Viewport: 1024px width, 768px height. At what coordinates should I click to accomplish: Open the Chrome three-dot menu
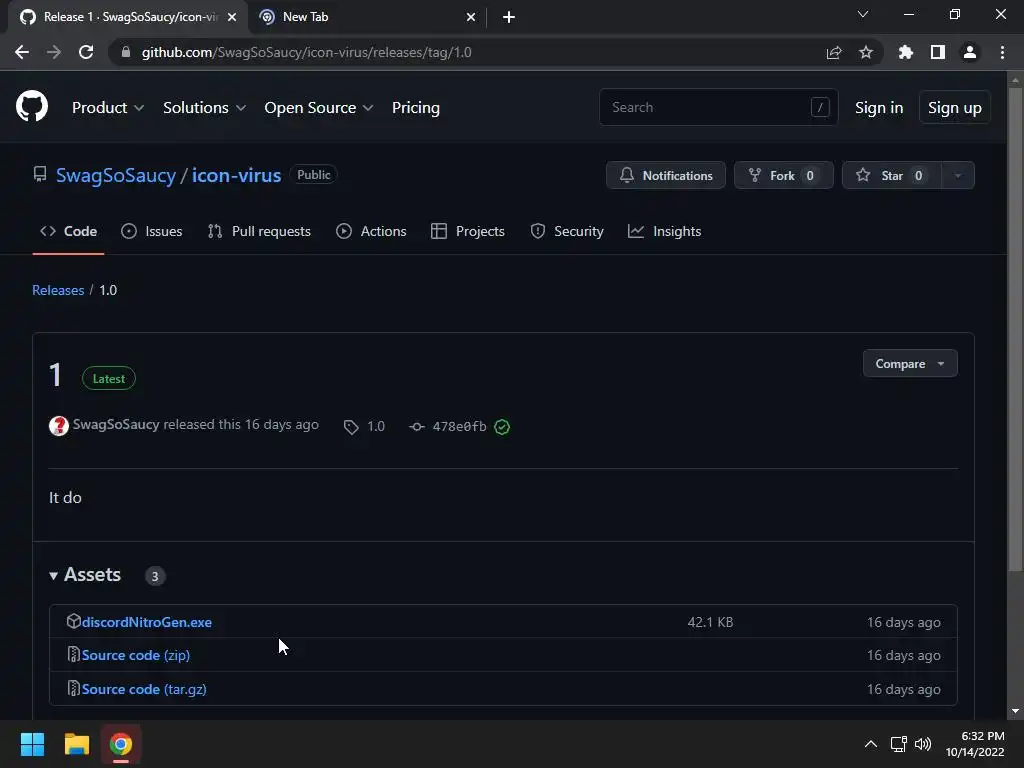click(x=1002, y=52)
